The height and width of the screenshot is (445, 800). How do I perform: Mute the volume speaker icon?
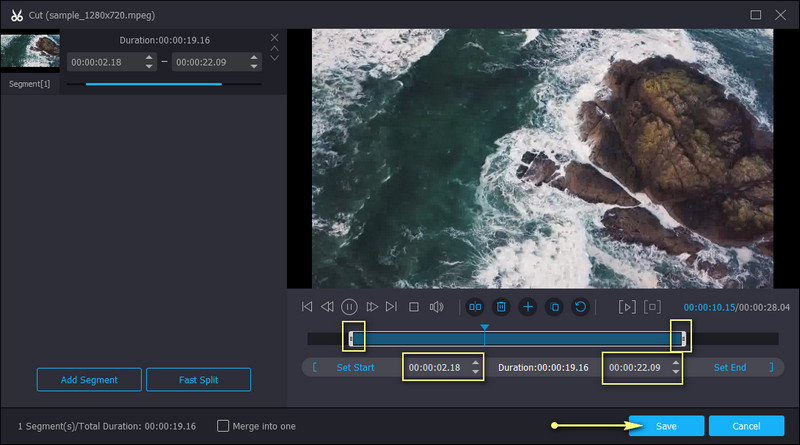click(x=436, y=307)
